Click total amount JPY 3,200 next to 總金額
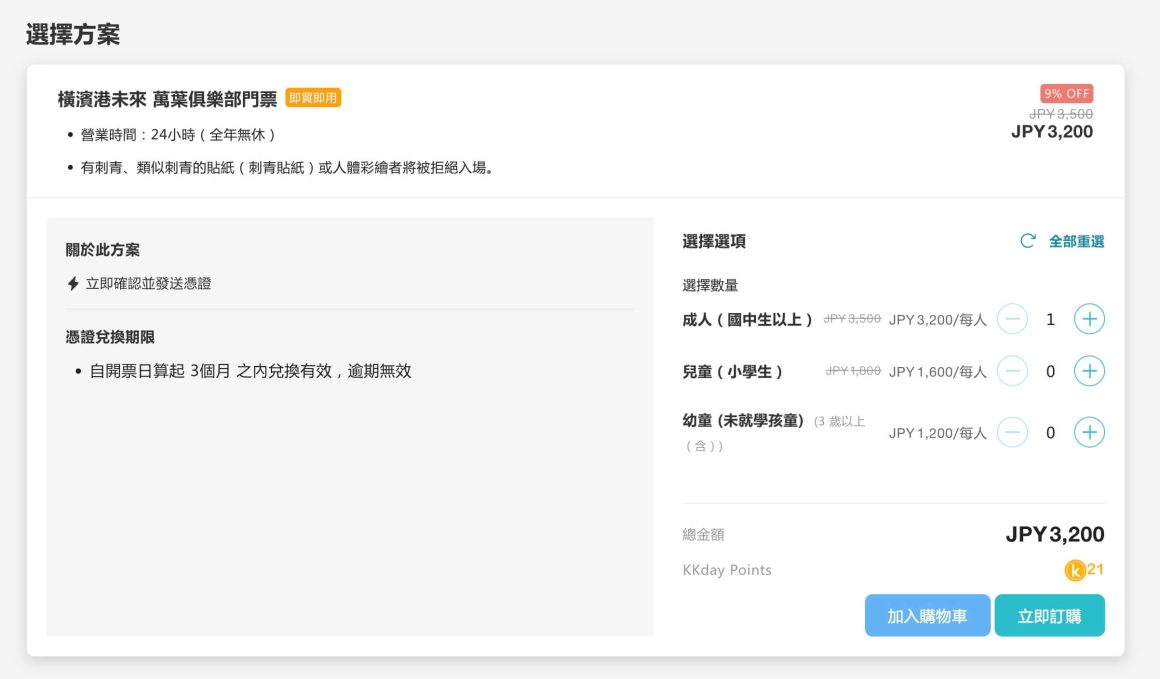1160x679 pixels. [x=1055, y=534]
